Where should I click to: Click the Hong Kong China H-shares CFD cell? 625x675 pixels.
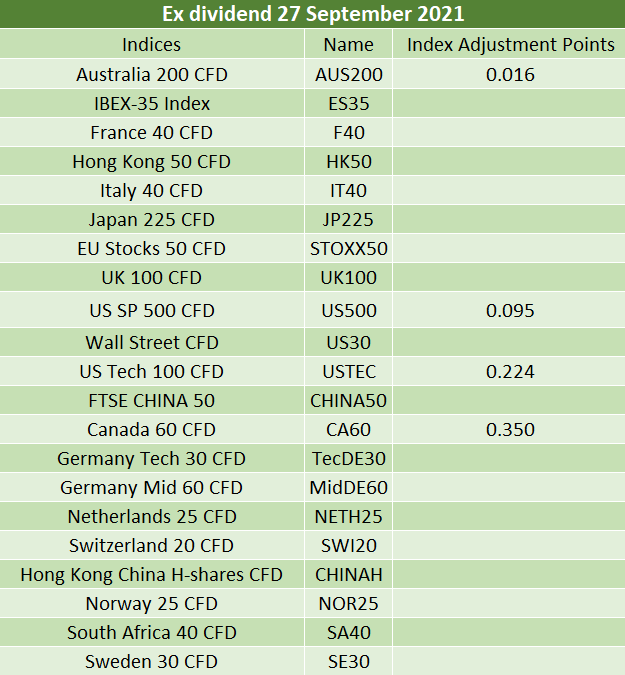[x=152, y=575]
